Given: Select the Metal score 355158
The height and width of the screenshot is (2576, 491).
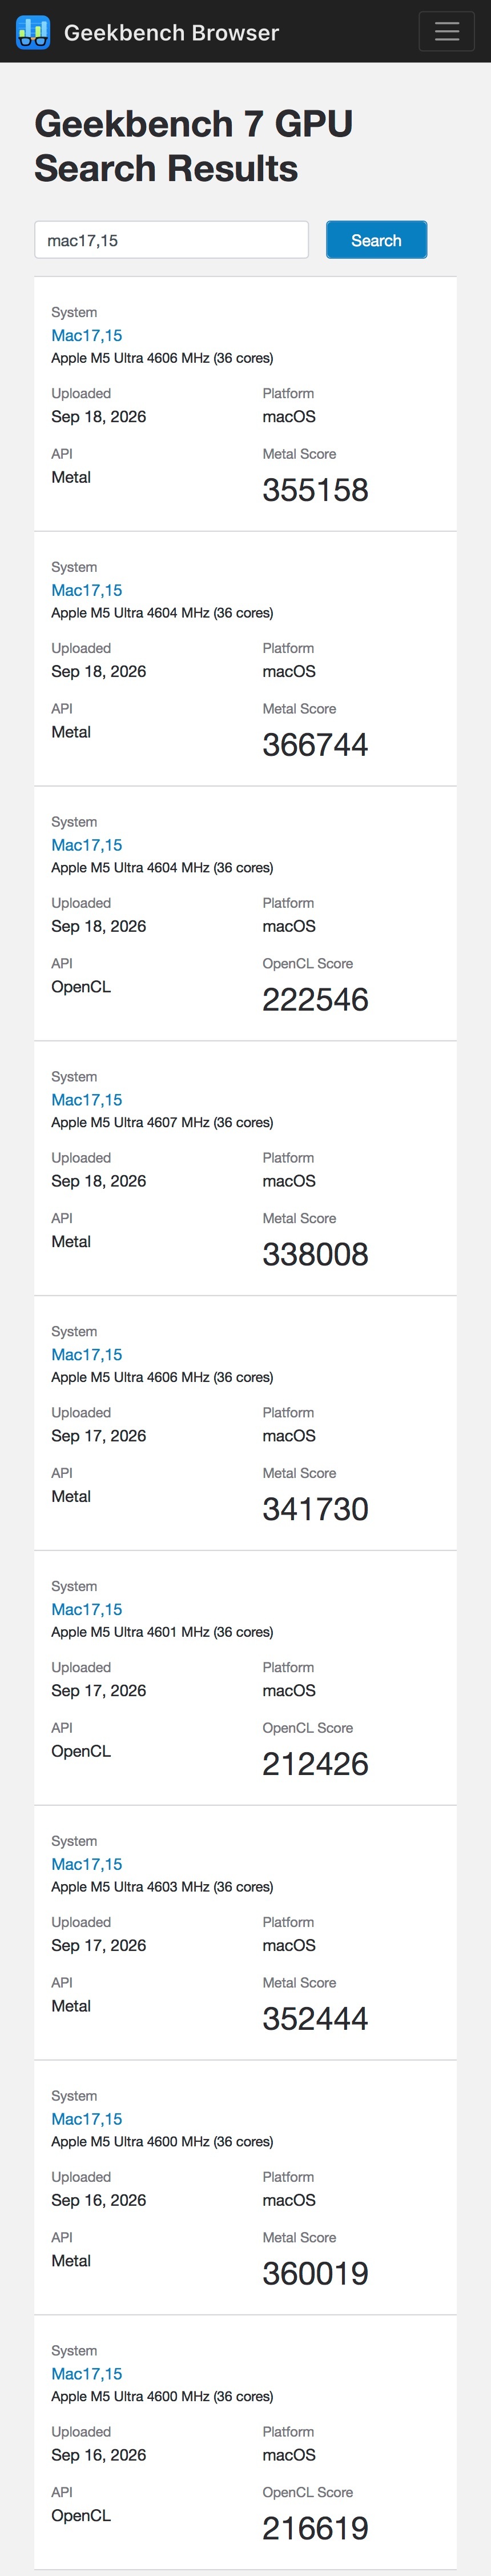Looking at the screenshot, I should click(x=315, y=490).
